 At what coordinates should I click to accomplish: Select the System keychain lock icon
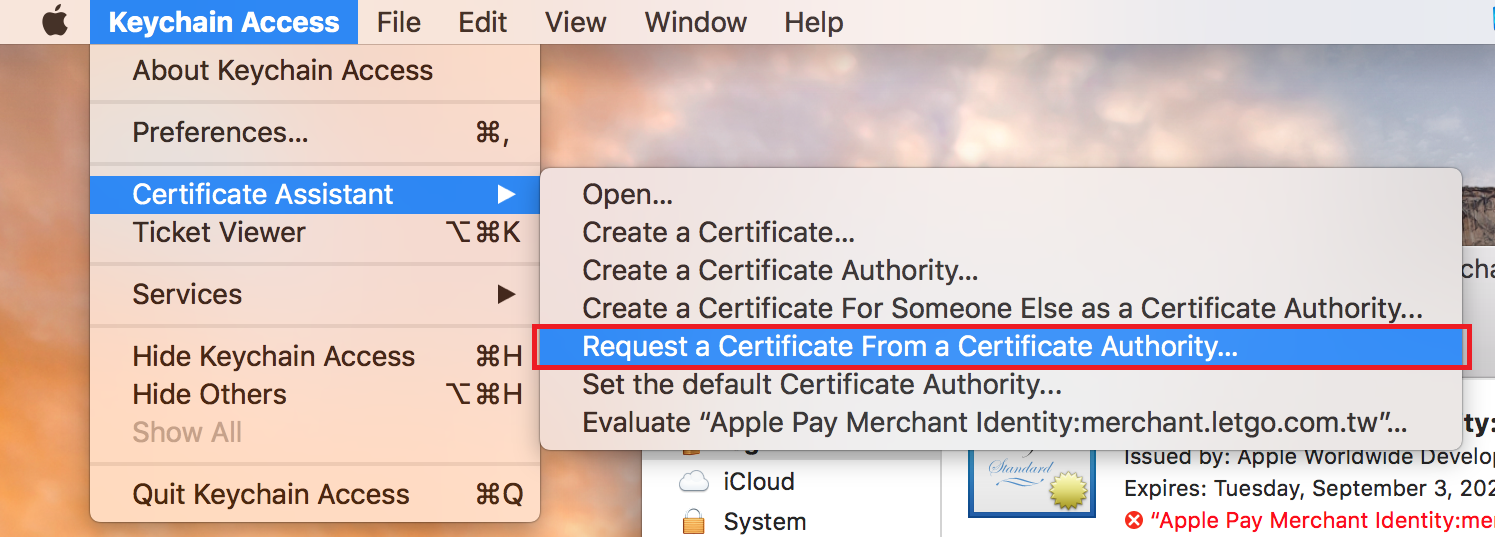point(693,522)
